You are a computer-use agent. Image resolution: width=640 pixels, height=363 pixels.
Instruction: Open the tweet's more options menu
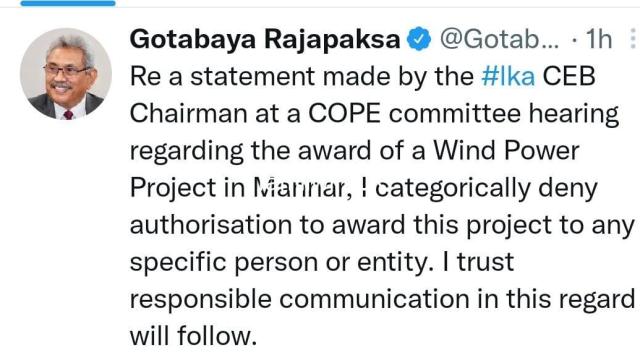point(633,40)
